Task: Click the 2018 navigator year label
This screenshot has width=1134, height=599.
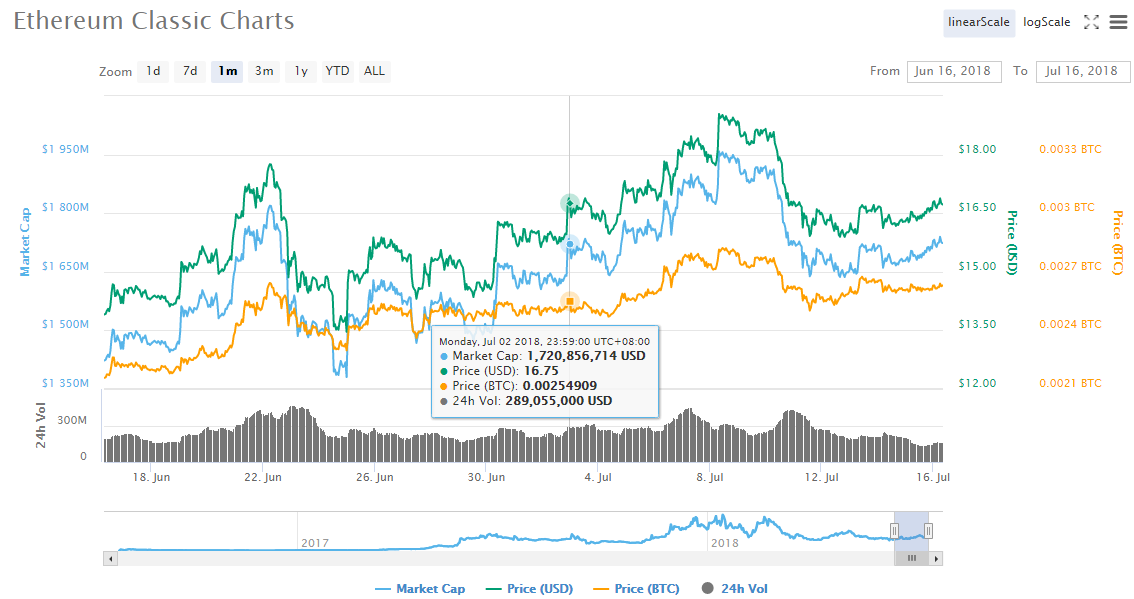Action: click(x=725, y=543)
